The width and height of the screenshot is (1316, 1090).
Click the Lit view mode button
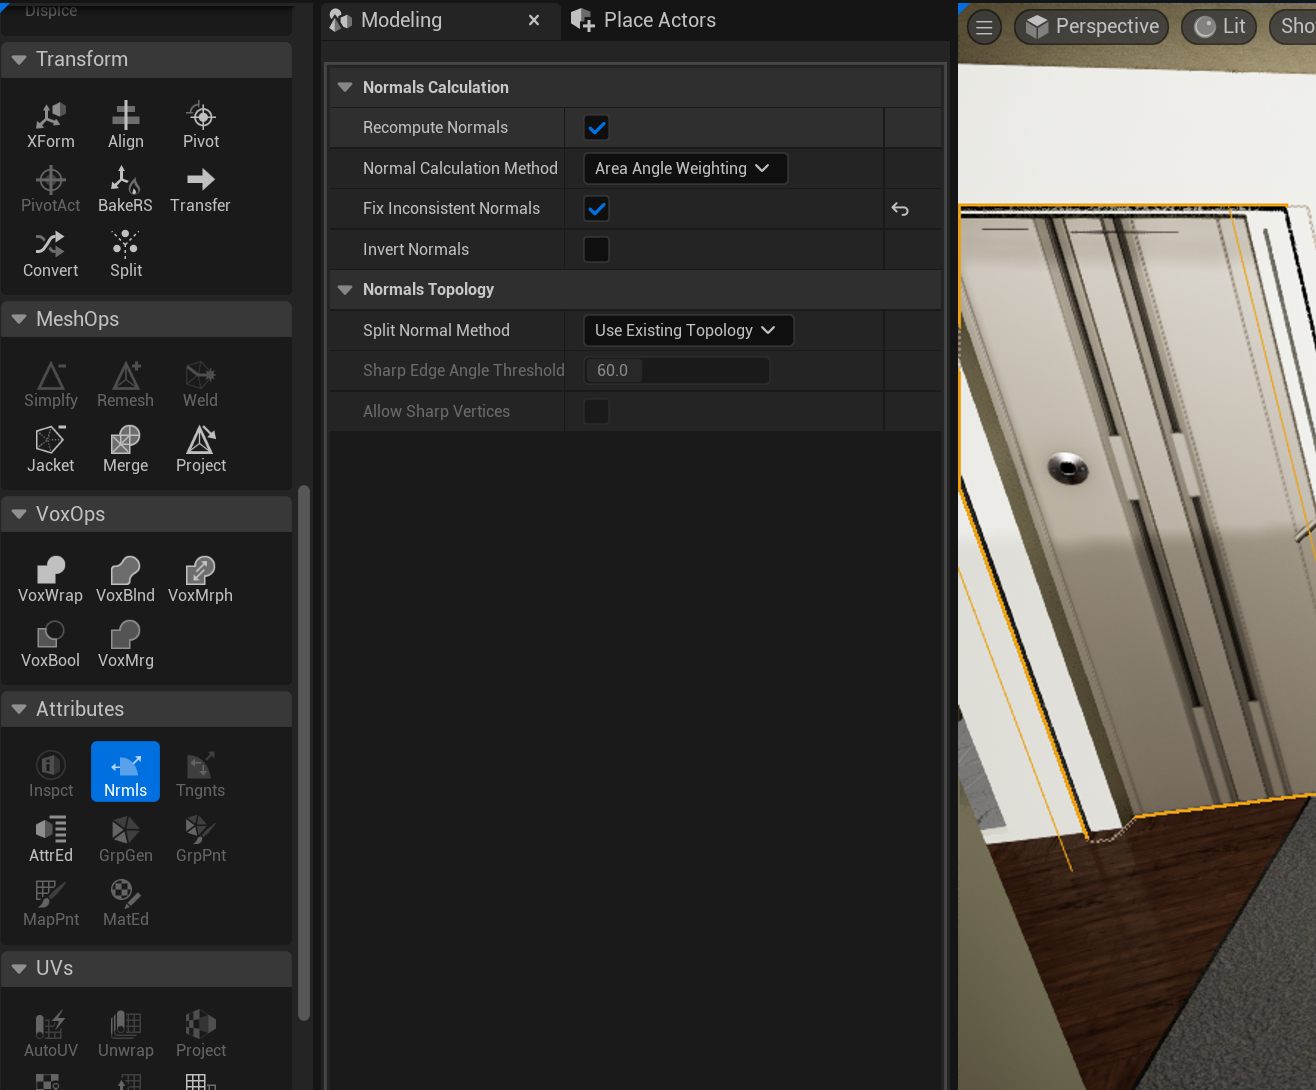point(1219,27)
